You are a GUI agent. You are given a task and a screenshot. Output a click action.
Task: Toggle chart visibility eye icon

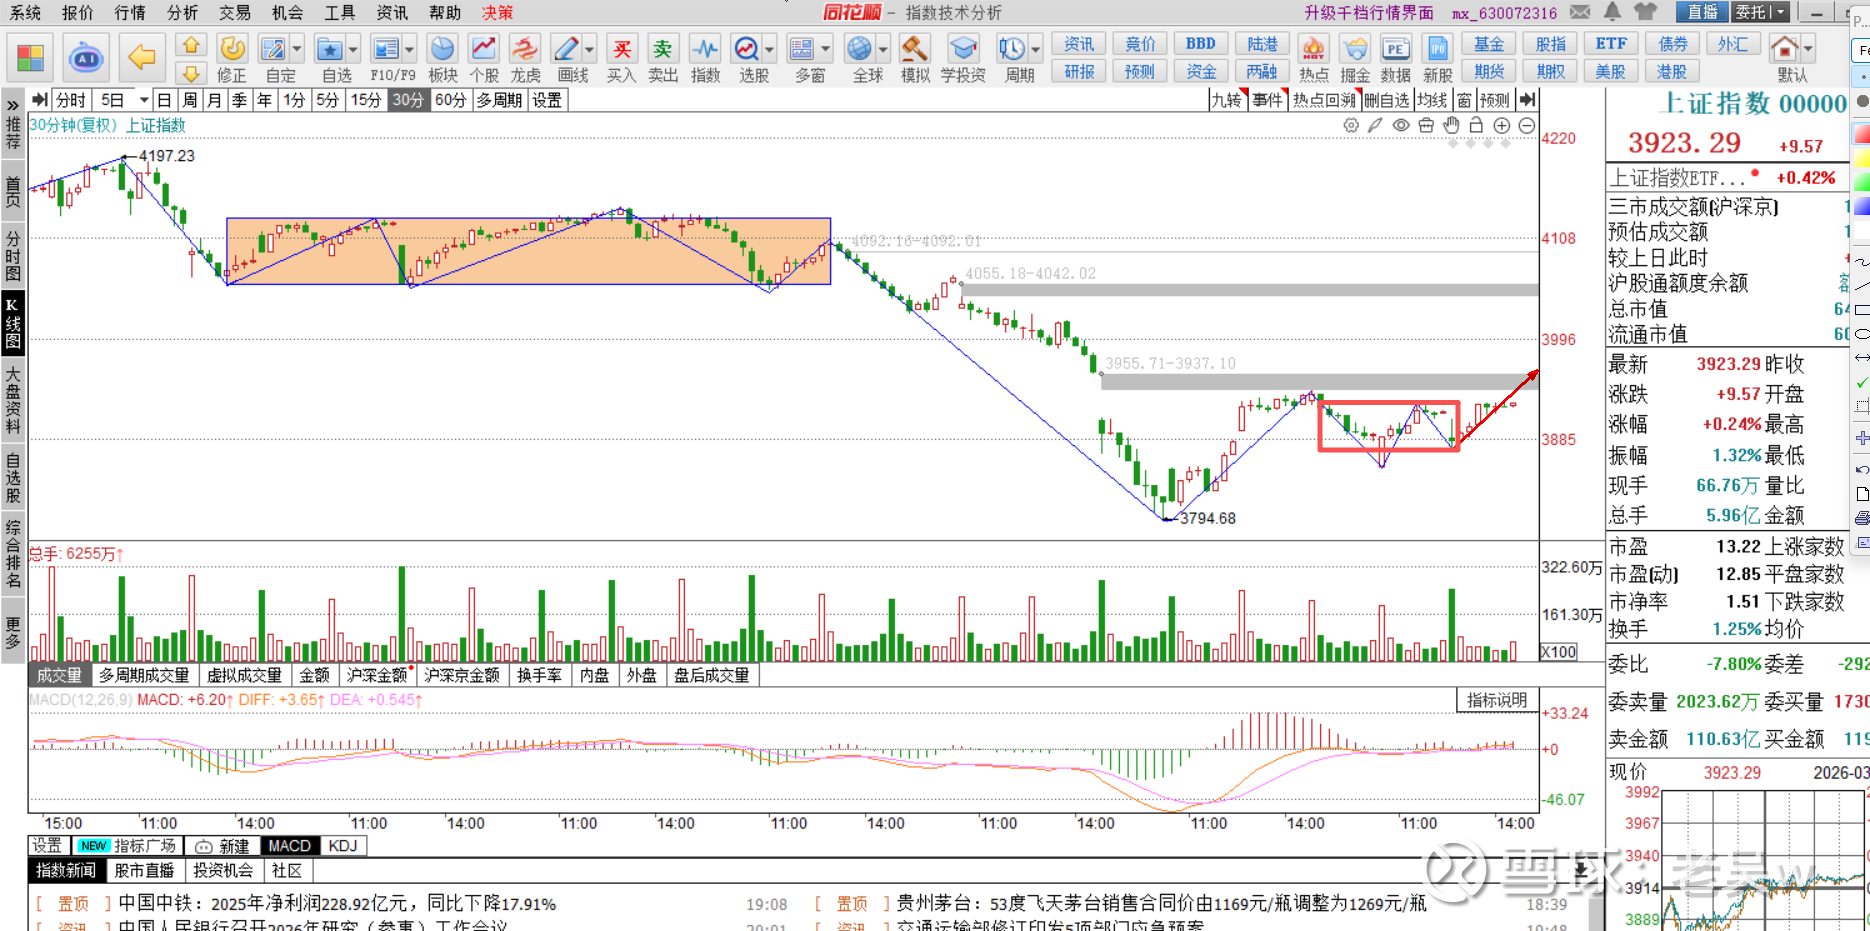(1401, 125)
